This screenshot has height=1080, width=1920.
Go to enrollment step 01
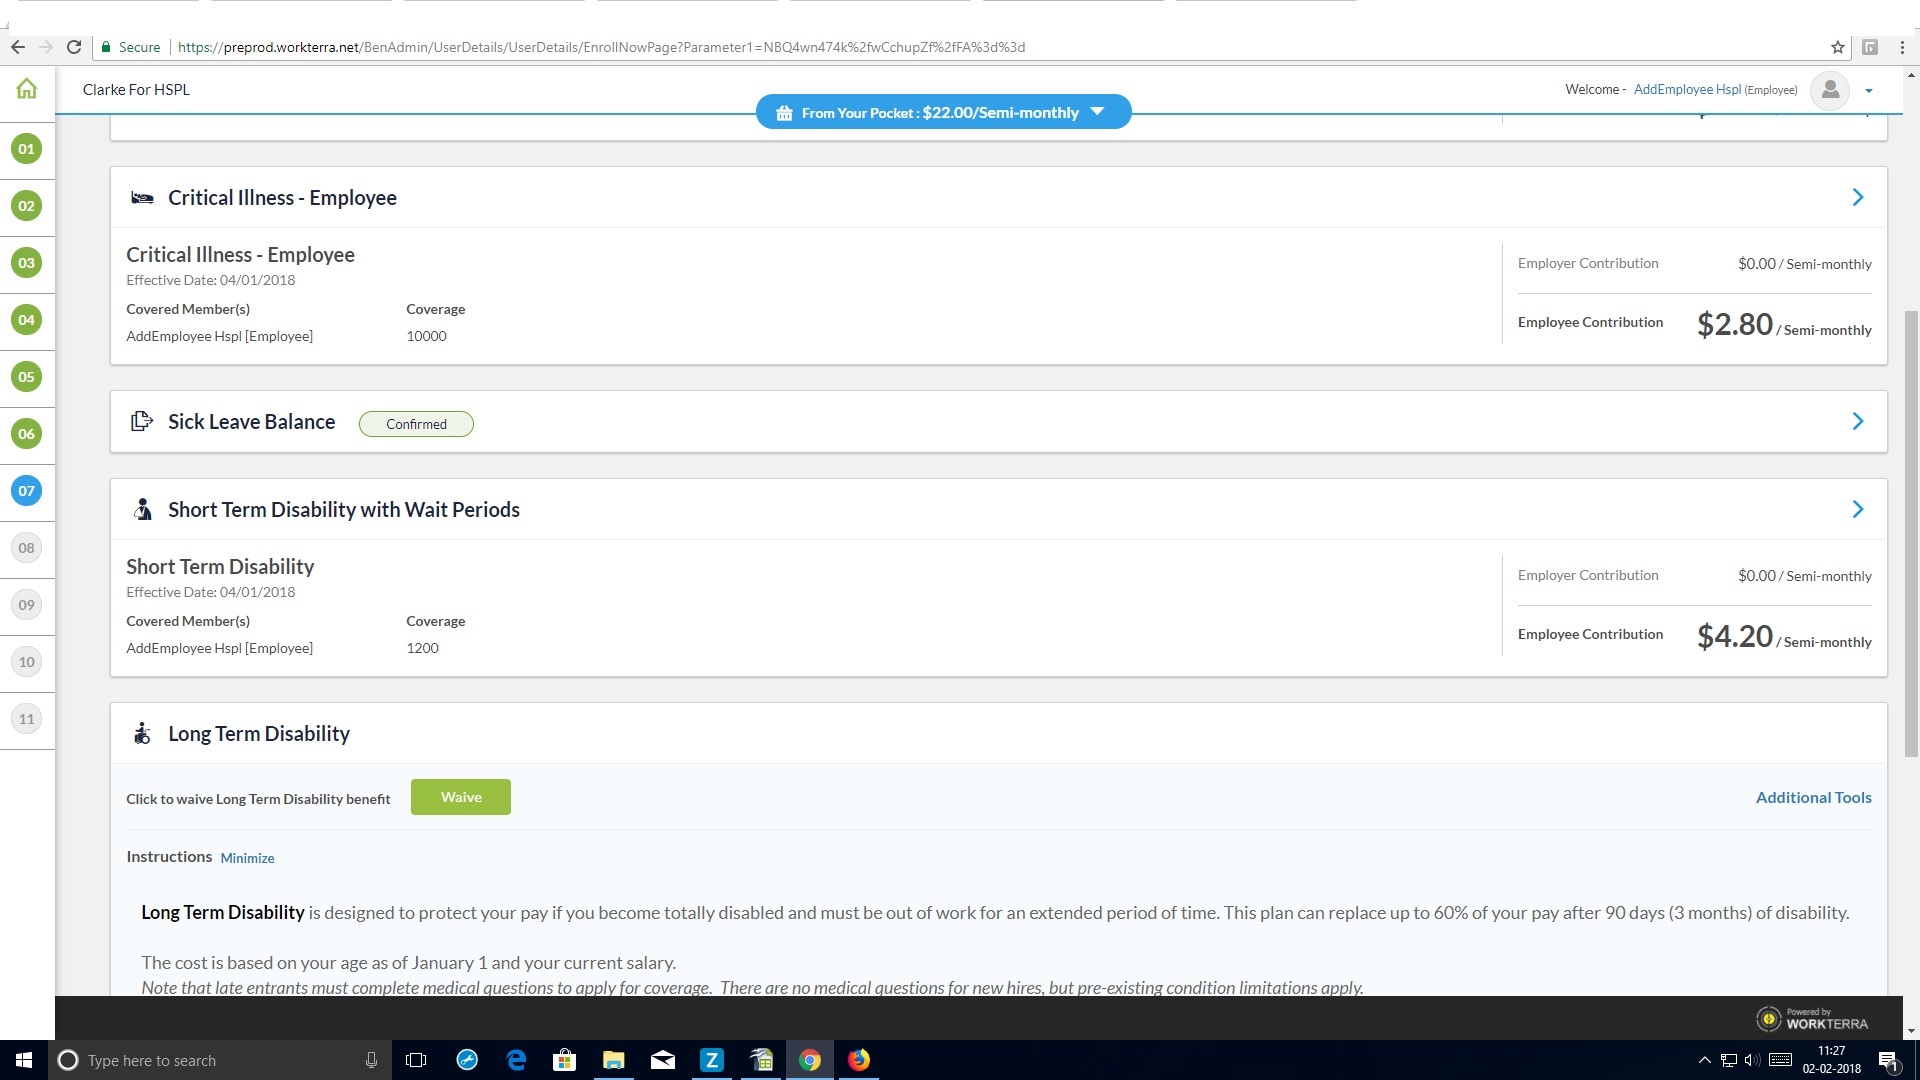click(x=26, y=149)
